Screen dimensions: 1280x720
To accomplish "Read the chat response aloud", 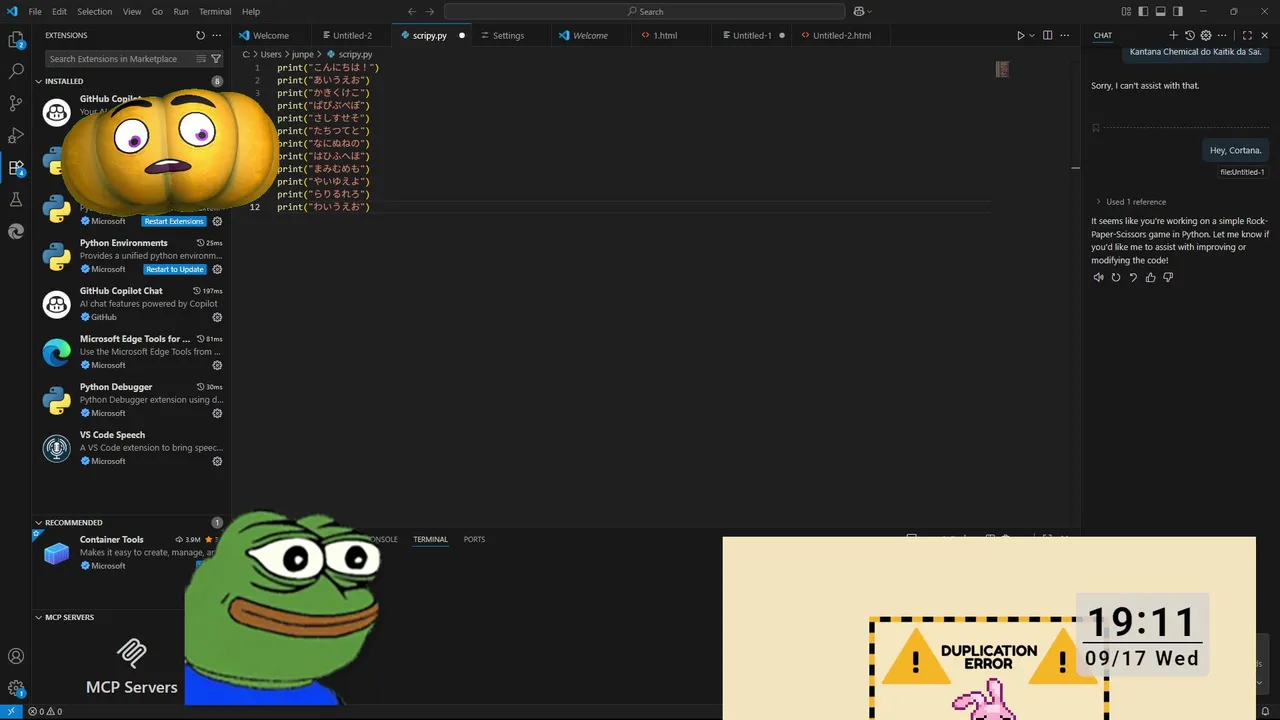I will click(x=1098, y=277).
